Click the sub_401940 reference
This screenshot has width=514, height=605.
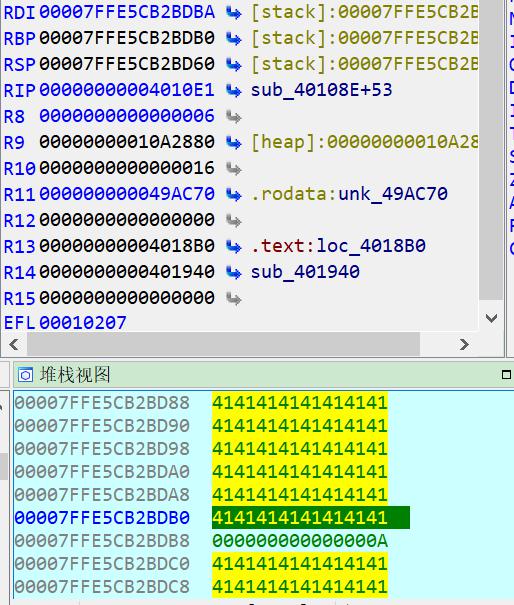click(305, 272)
